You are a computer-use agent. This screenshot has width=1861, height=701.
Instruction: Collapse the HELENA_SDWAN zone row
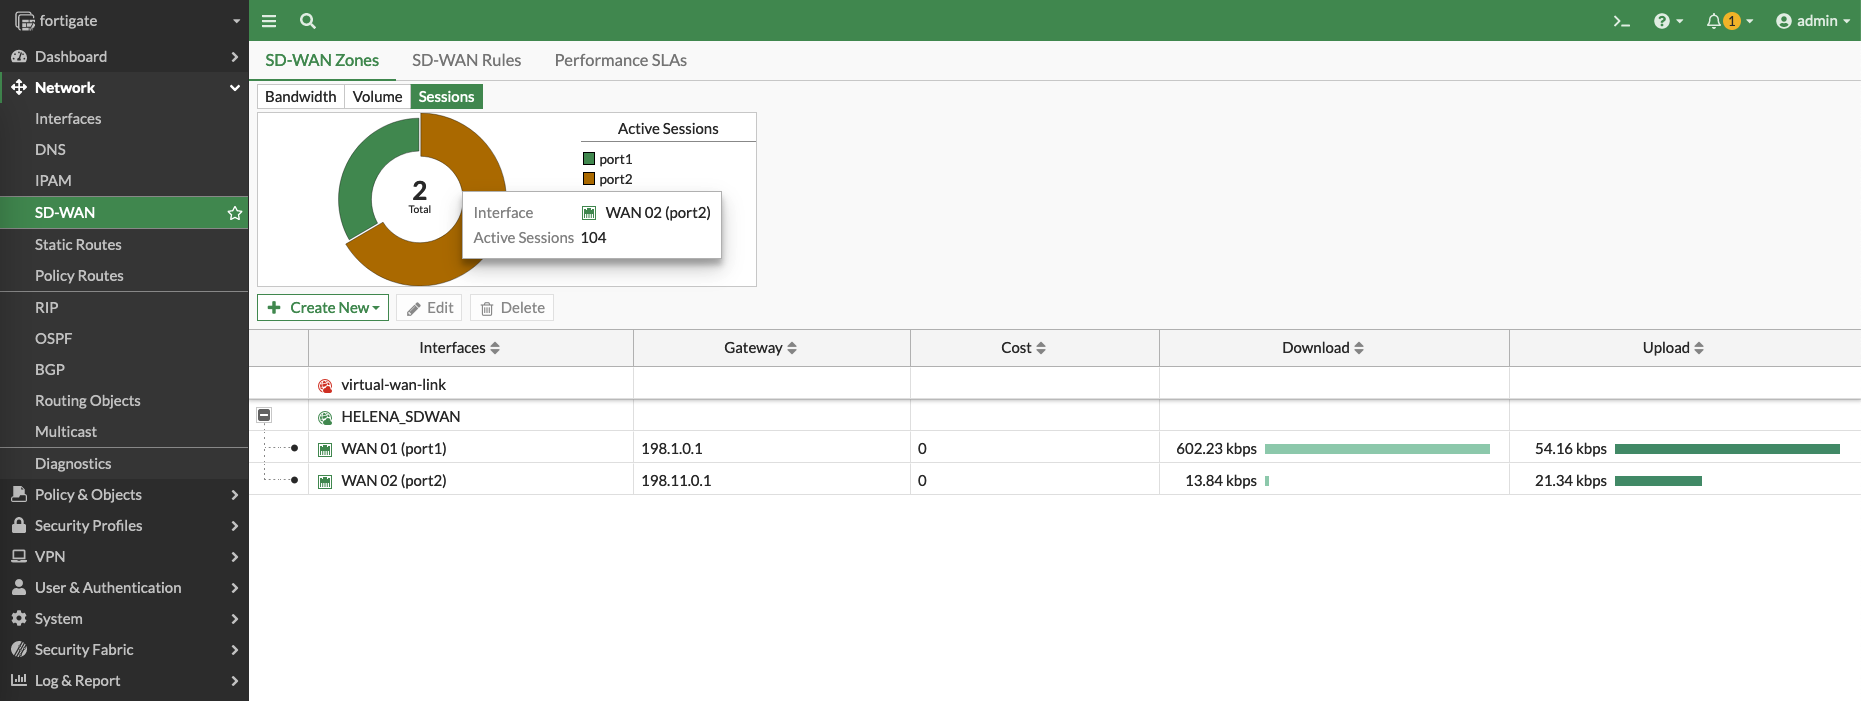click(264, 415)
